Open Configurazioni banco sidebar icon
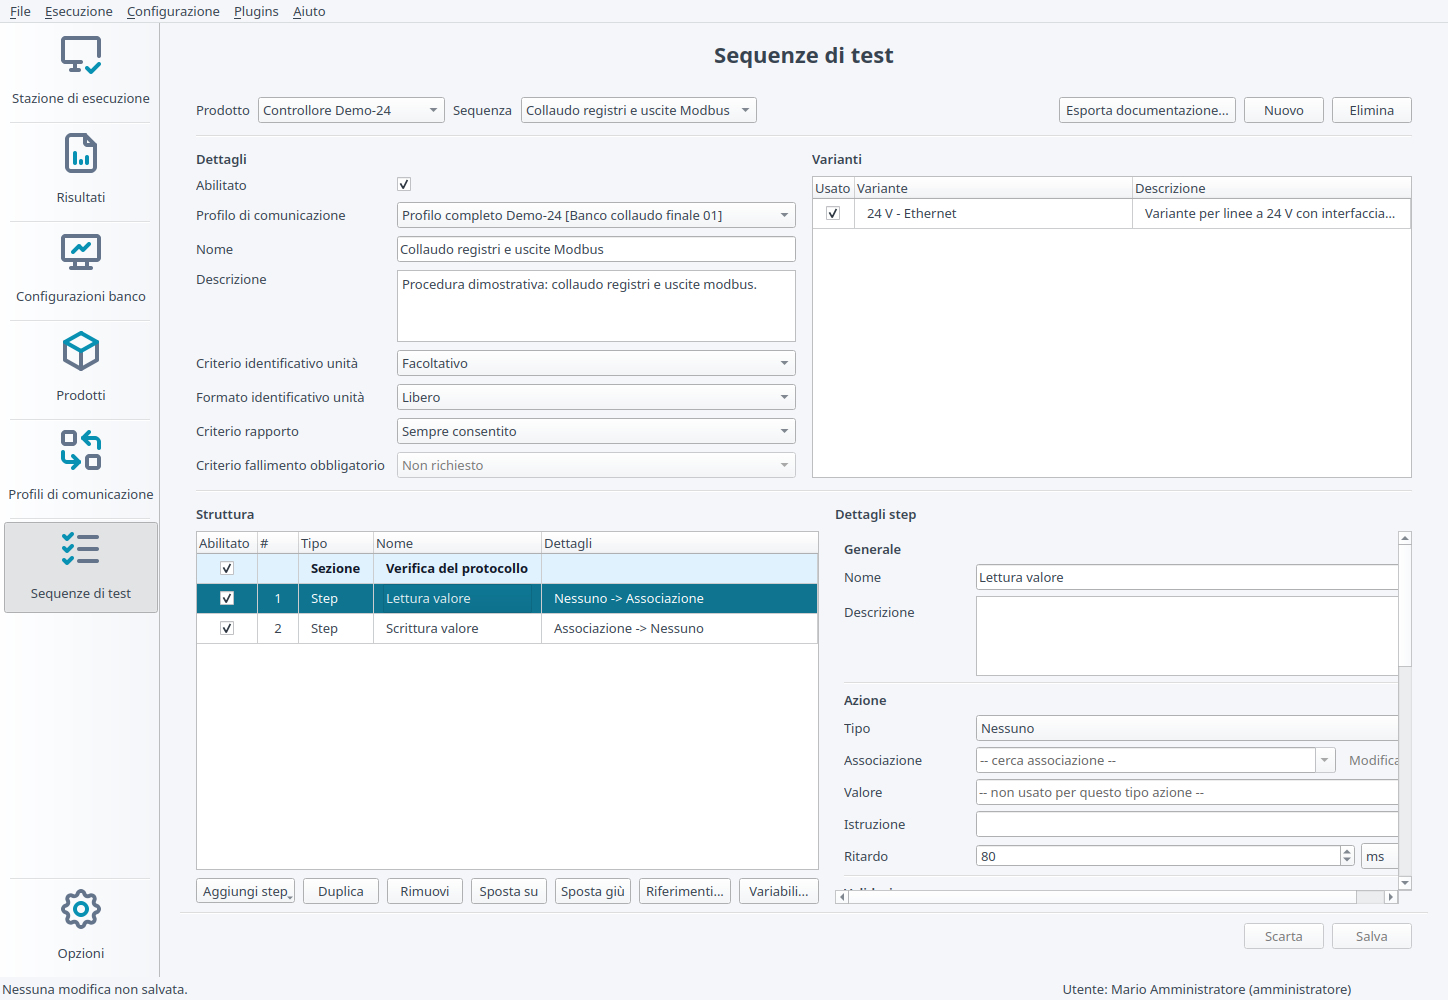This screenshot has width=1448, height=1000. pos(81,252)
